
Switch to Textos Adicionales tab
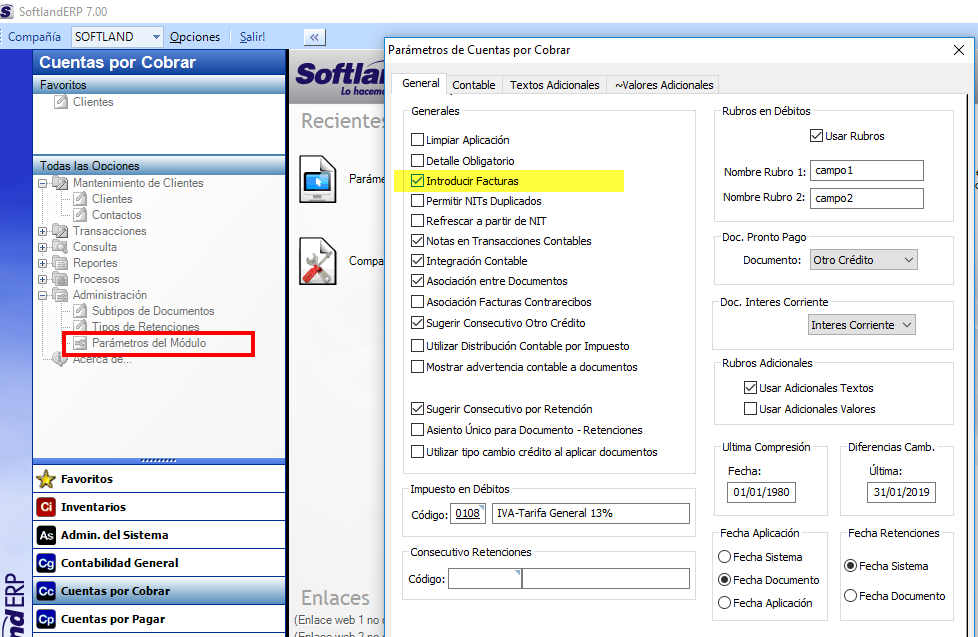coord(554,85)
